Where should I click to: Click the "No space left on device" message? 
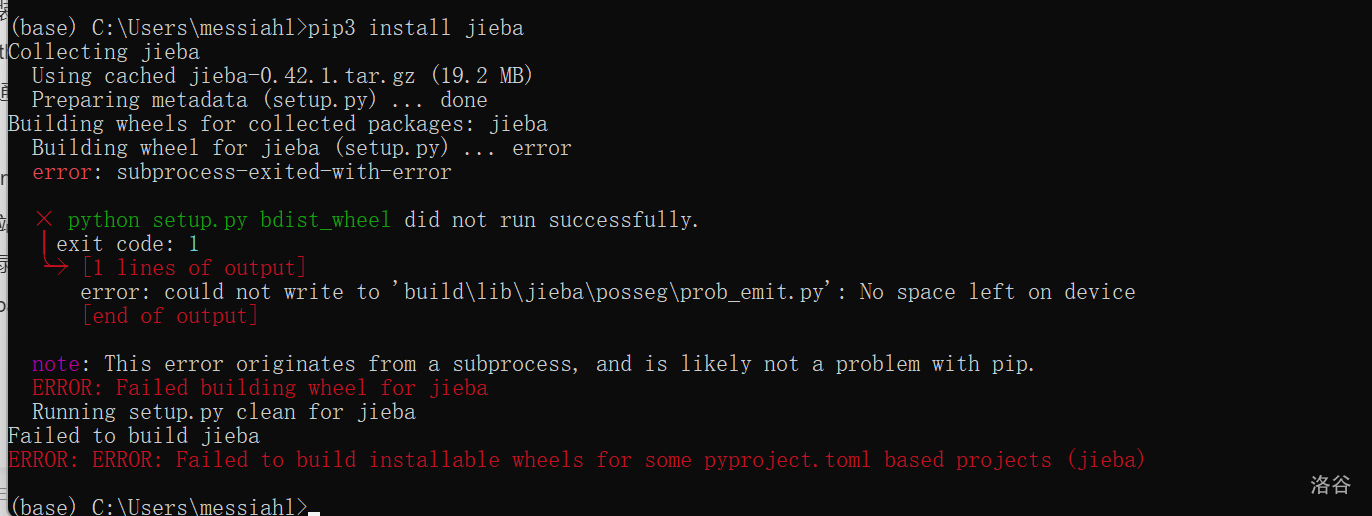coord(998,292)
